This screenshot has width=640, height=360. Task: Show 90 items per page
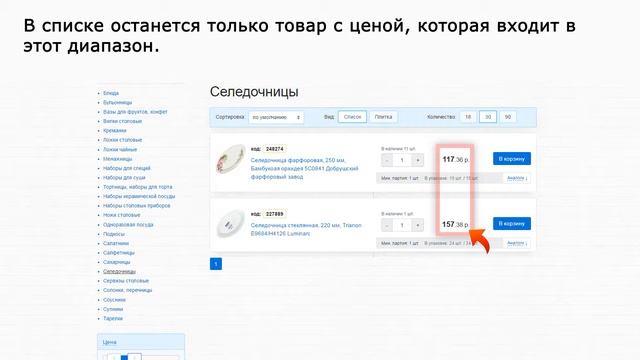pyautogui.click(x=508, y=117)
